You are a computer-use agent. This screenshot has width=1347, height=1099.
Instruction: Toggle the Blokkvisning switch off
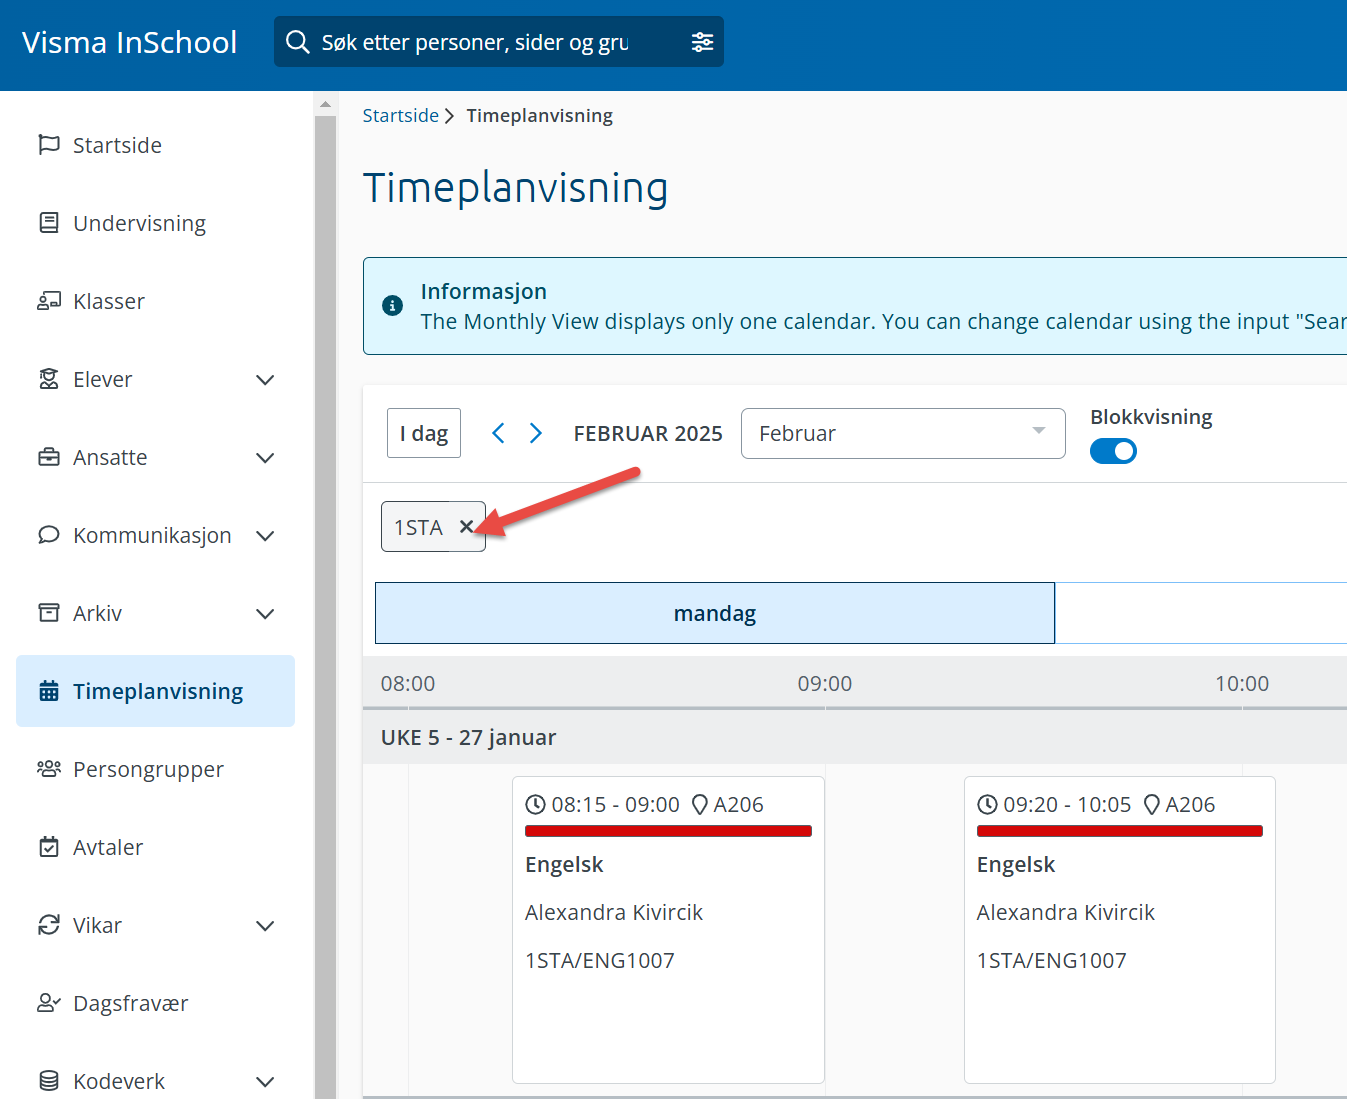coord(1113,451)
